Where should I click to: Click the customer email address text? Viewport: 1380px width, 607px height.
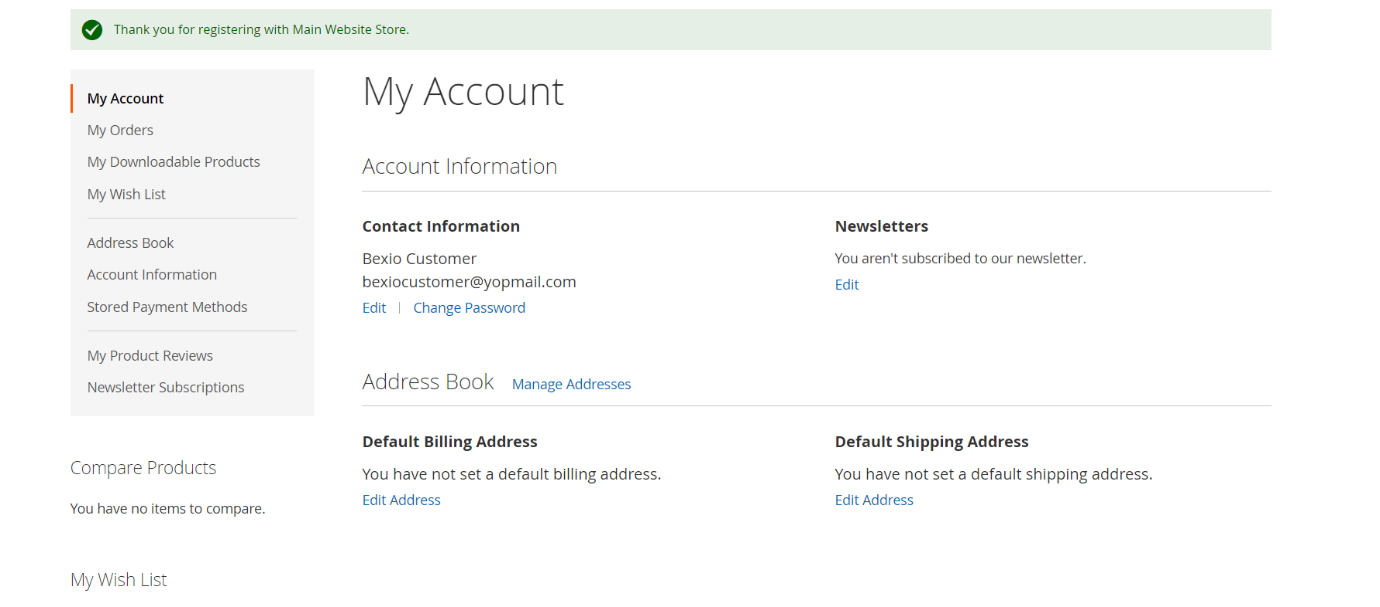[469, 282]
